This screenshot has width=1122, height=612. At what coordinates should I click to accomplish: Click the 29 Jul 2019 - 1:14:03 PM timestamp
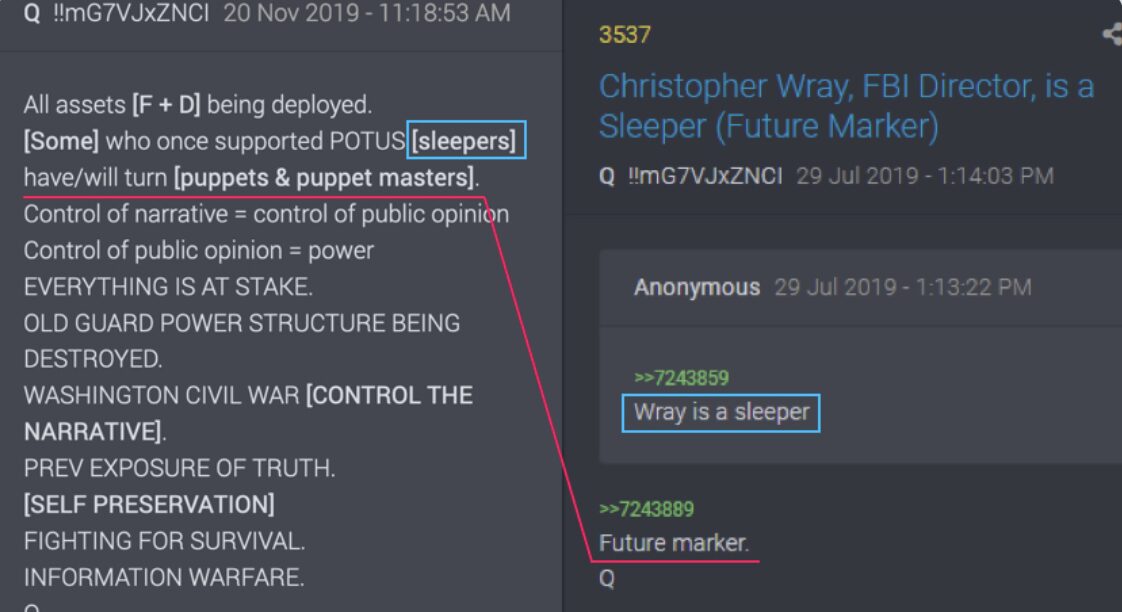point(925,176)
